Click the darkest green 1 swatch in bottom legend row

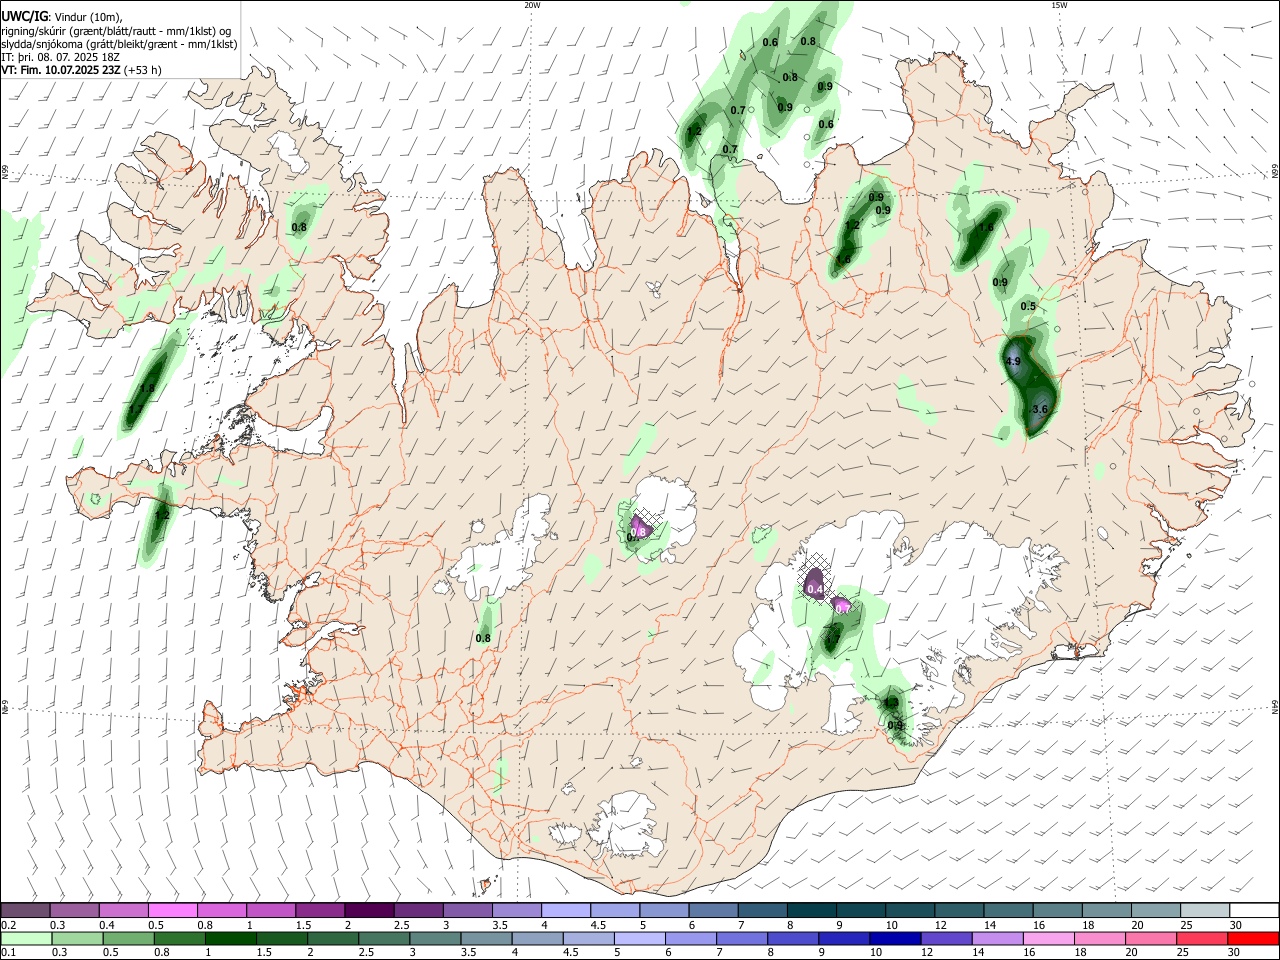pyautogui.click(x=230, y=939)
